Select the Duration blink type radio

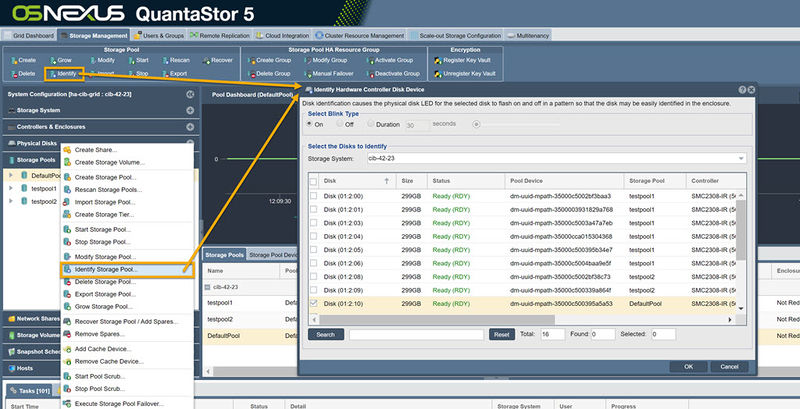pyautogui.click(x=370, y=124)
